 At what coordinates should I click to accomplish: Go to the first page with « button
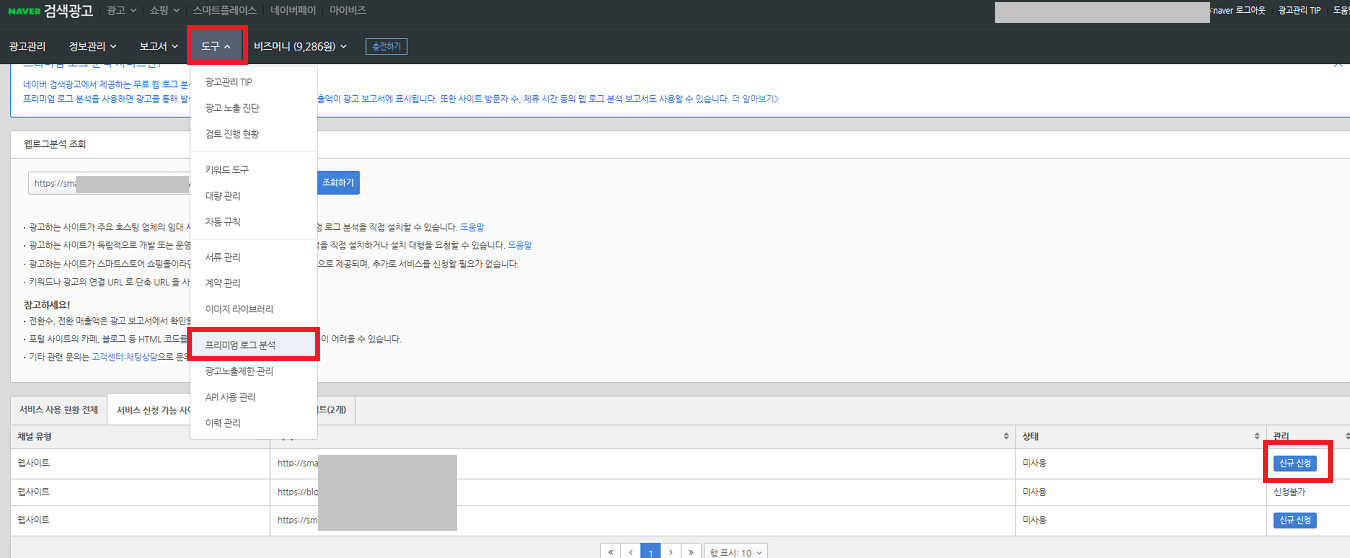pos(610,552)
